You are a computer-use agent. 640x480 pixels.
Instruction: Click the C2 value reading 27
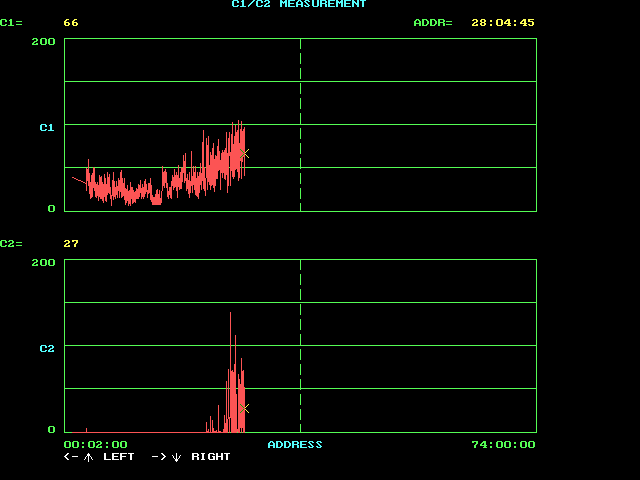(x=71, y=243)
